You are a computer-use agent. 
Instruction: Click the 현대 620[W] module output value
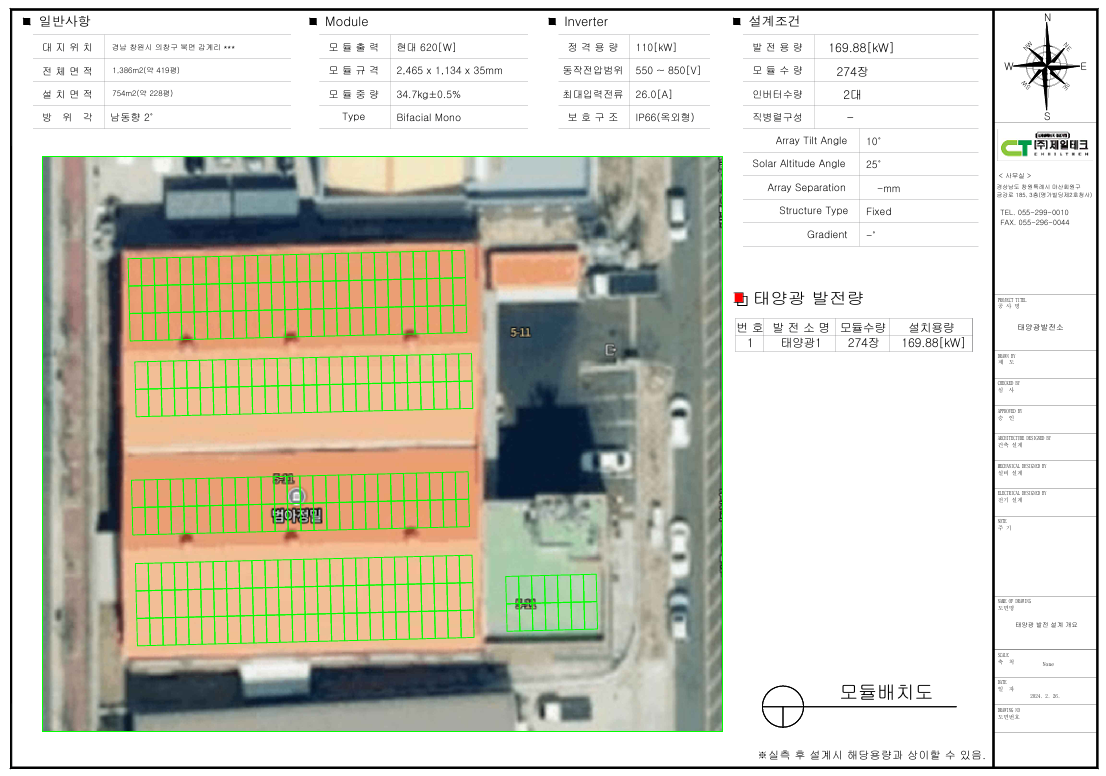(x=426, y=47)
